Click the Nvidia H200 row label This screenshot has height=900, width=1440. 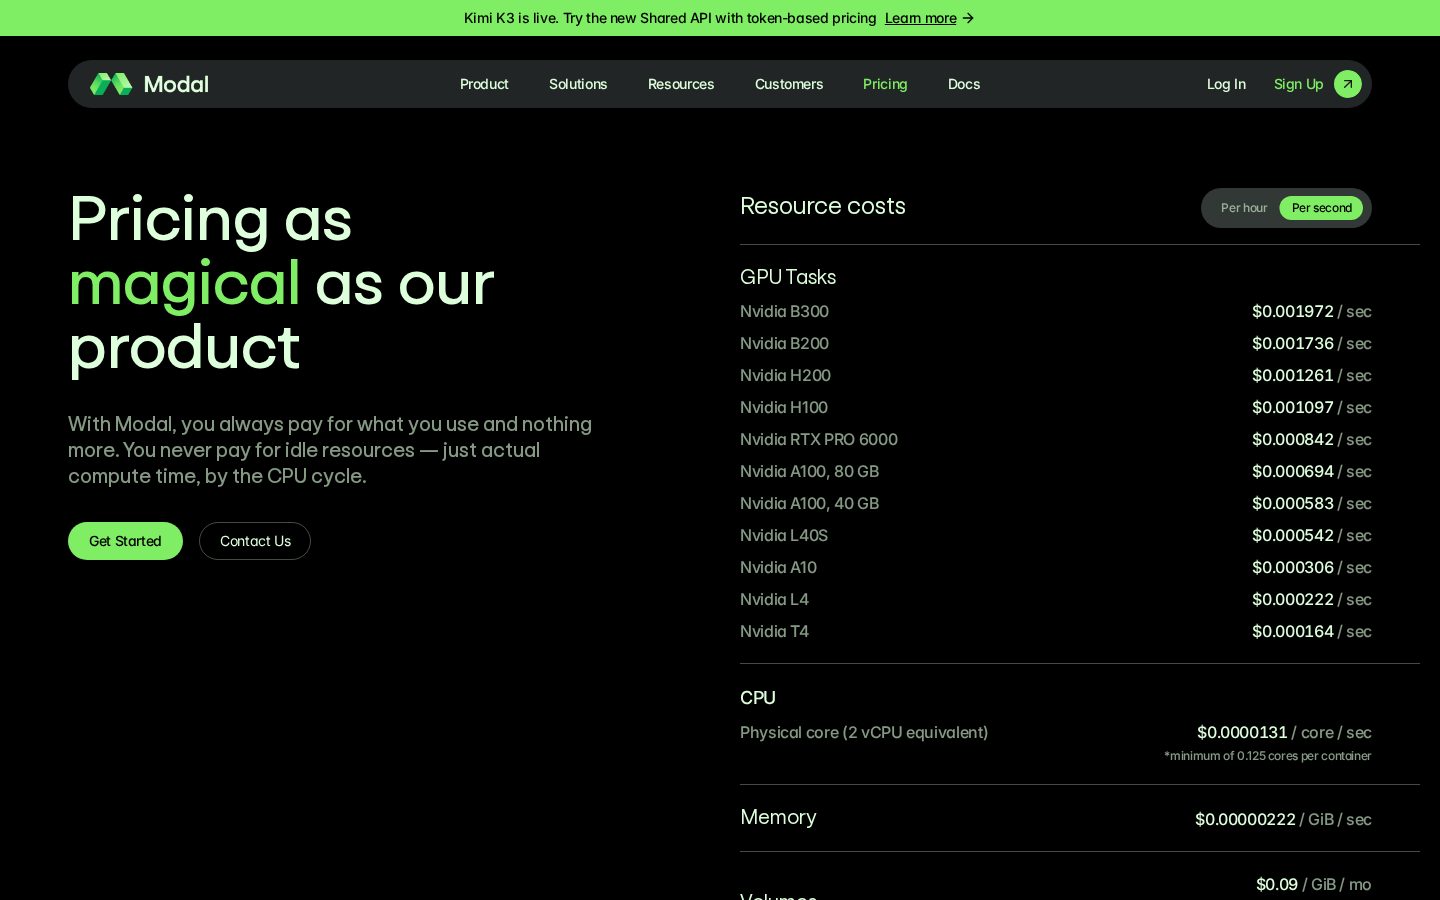[785, 375]
